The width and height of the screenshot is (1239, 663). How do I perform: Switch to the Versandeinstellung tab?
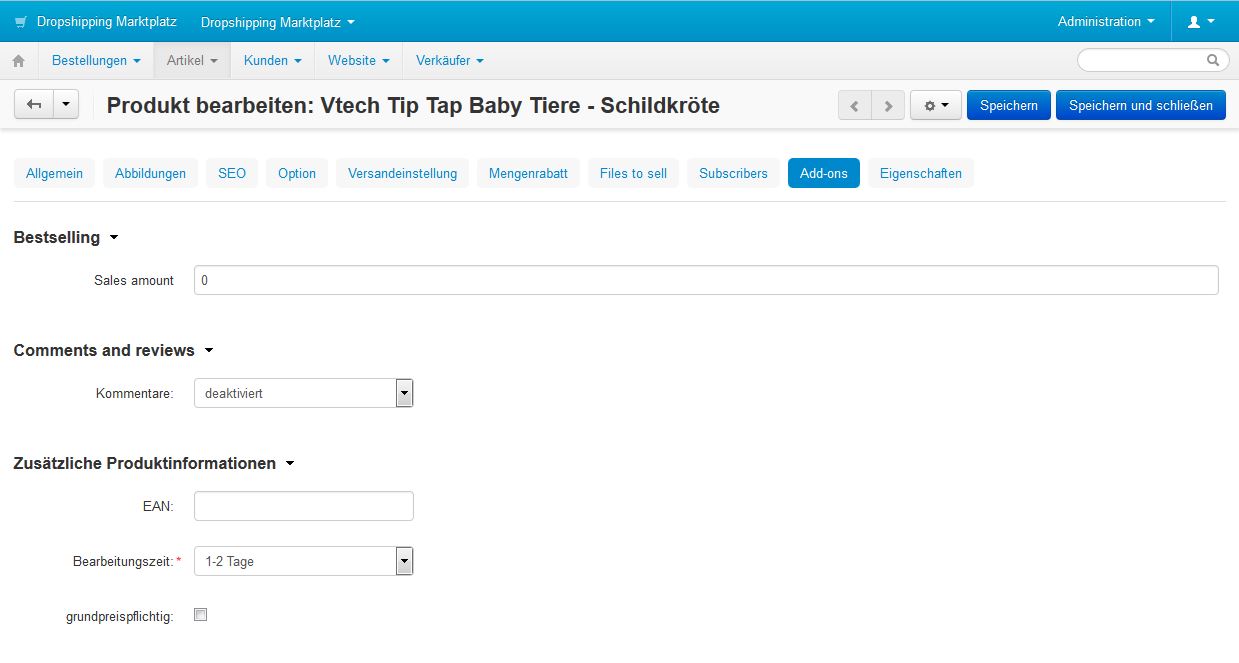pyautogui.click(x=402, y=173)
